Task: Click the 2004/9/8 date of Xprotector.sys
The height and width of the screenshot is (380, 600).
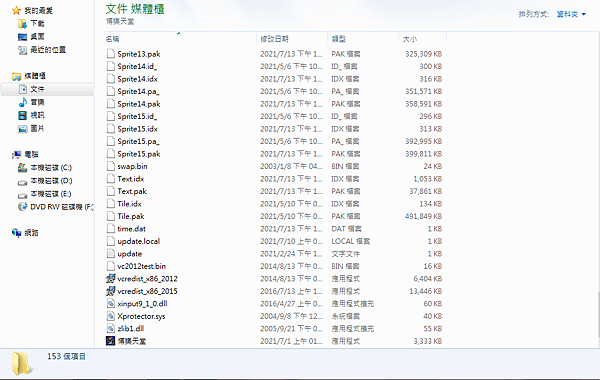Action: tap(291, 316)
